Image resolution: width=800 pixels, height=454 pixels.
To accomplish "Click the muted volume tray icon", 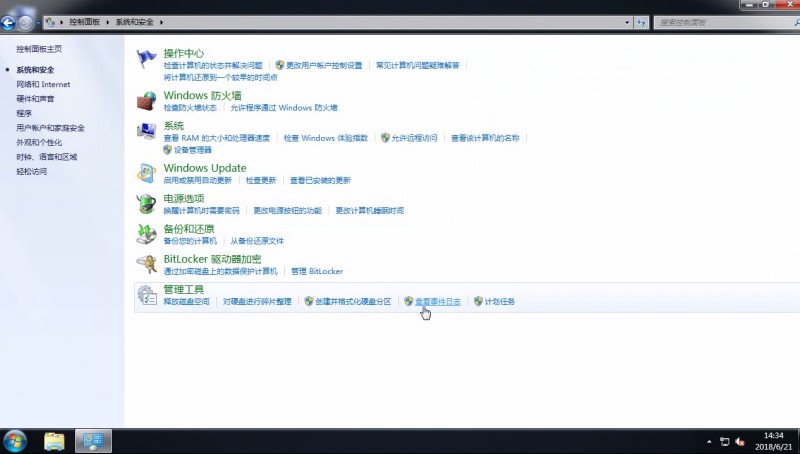I will 740,442.
